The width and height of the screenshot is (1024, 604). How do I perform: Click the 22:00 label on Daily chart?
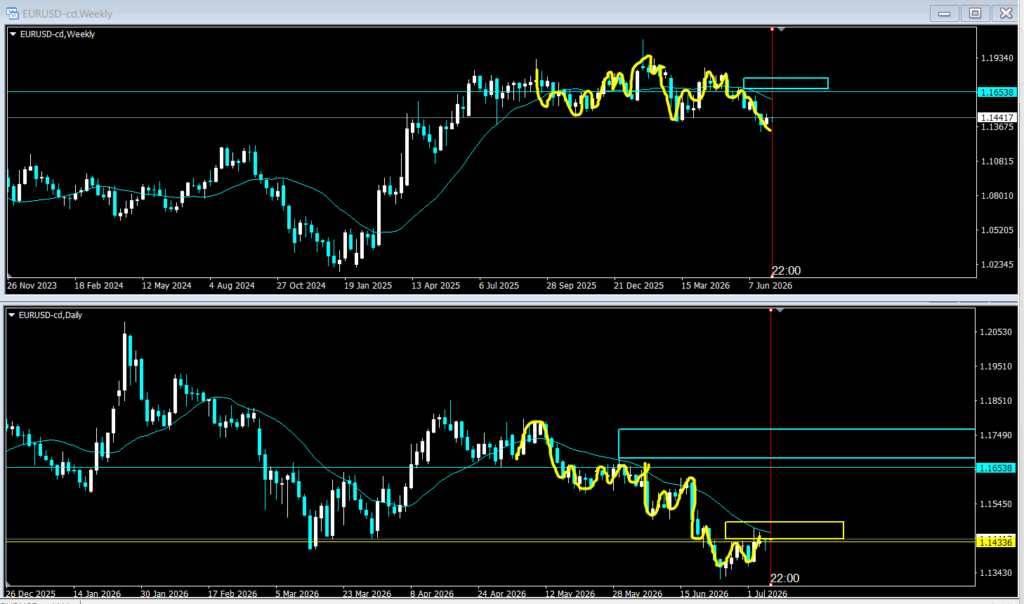point(784,578)
